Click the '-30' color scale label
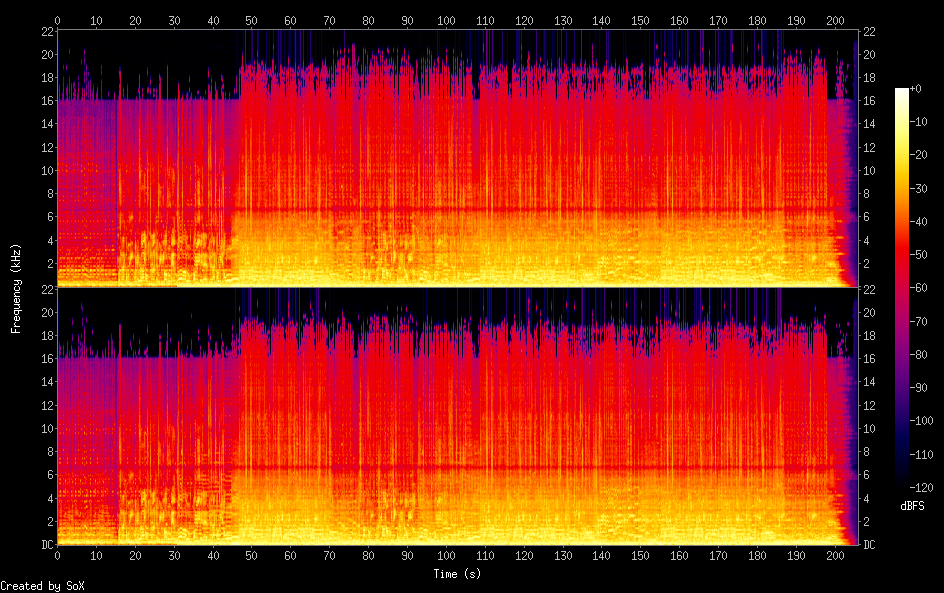 (x=918, y=188)
